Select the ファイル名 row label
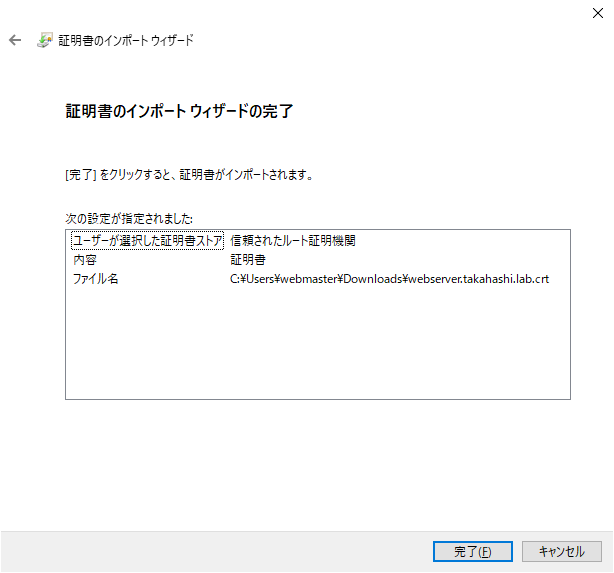This screenshot has width=614, height=573. point(96,279)
